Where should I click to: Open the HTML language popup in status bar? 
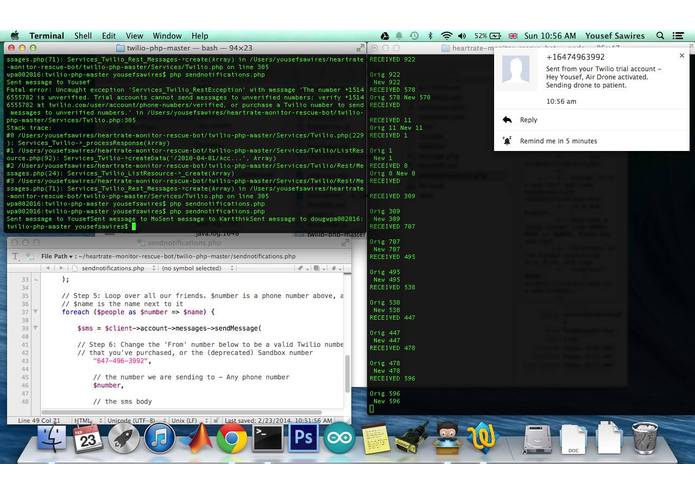tap(88, 420)
